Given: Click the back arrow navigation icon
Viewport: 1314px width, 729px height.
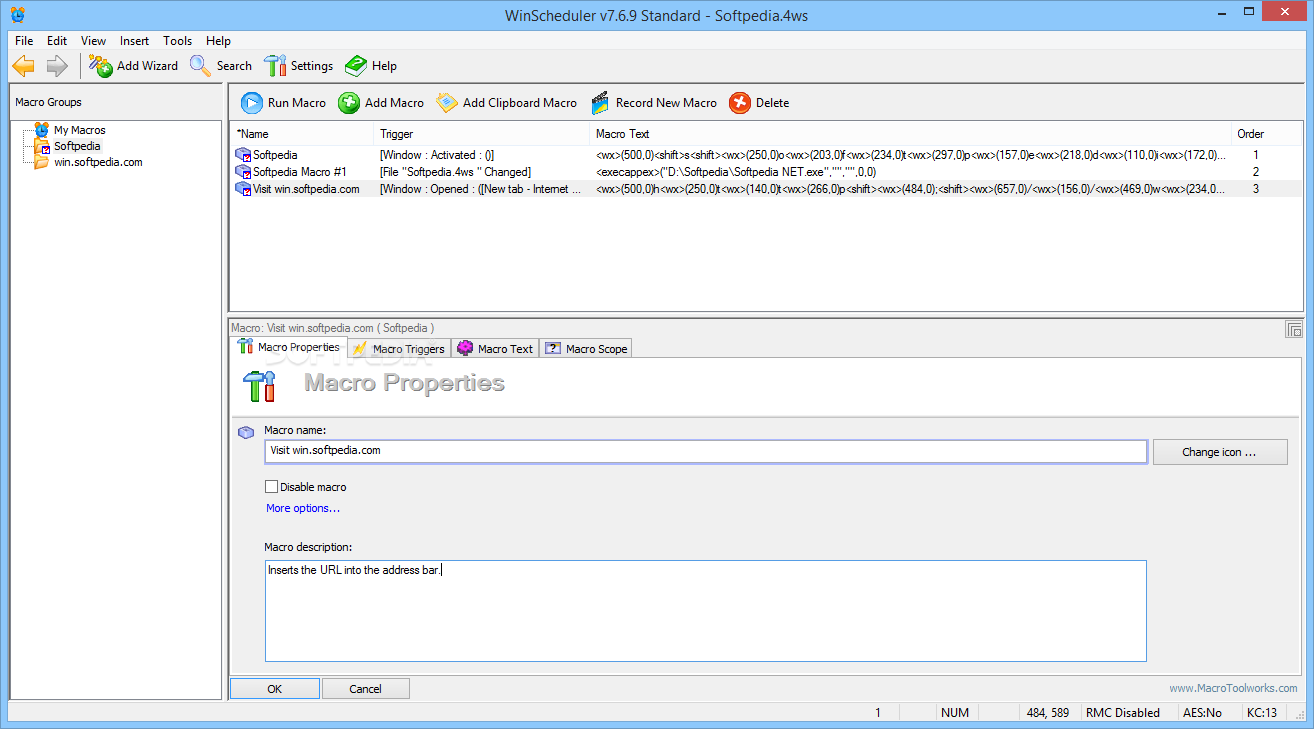Looking at the screenshot, I should 23,66.
